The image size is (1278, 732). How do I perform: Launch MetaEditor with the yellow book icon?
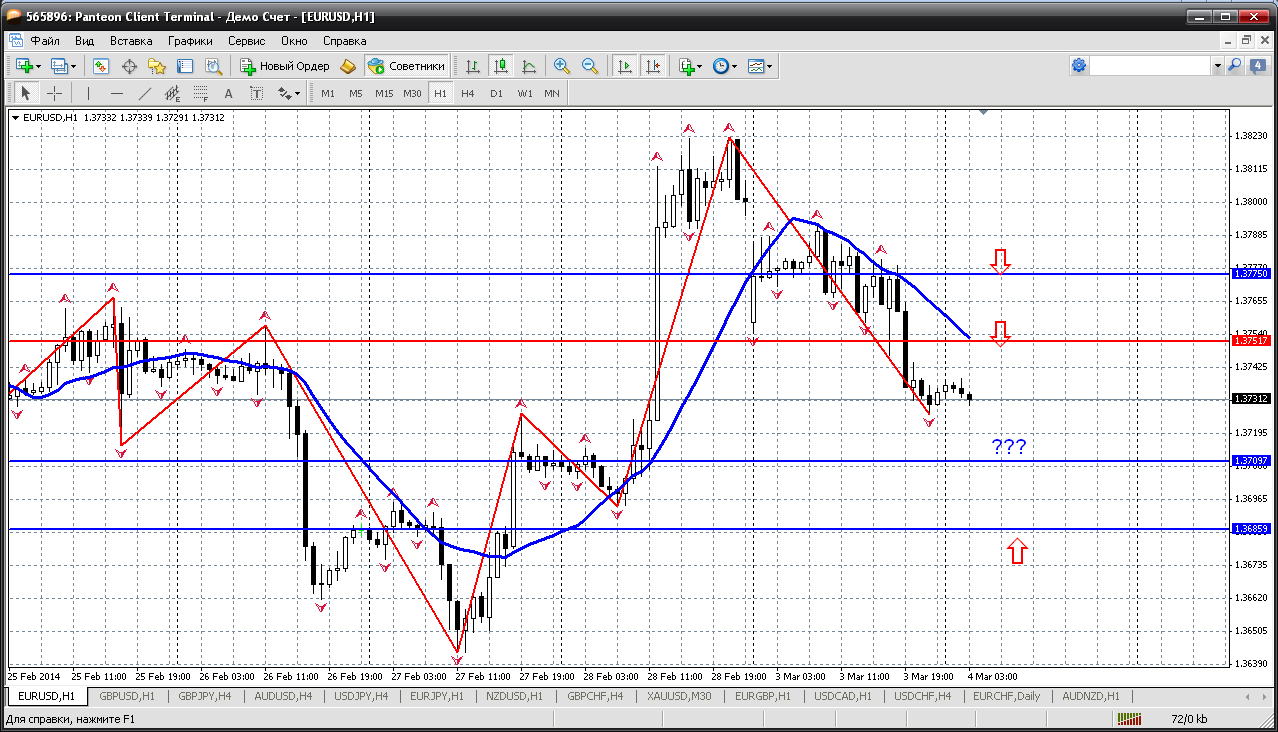(348, 66)
